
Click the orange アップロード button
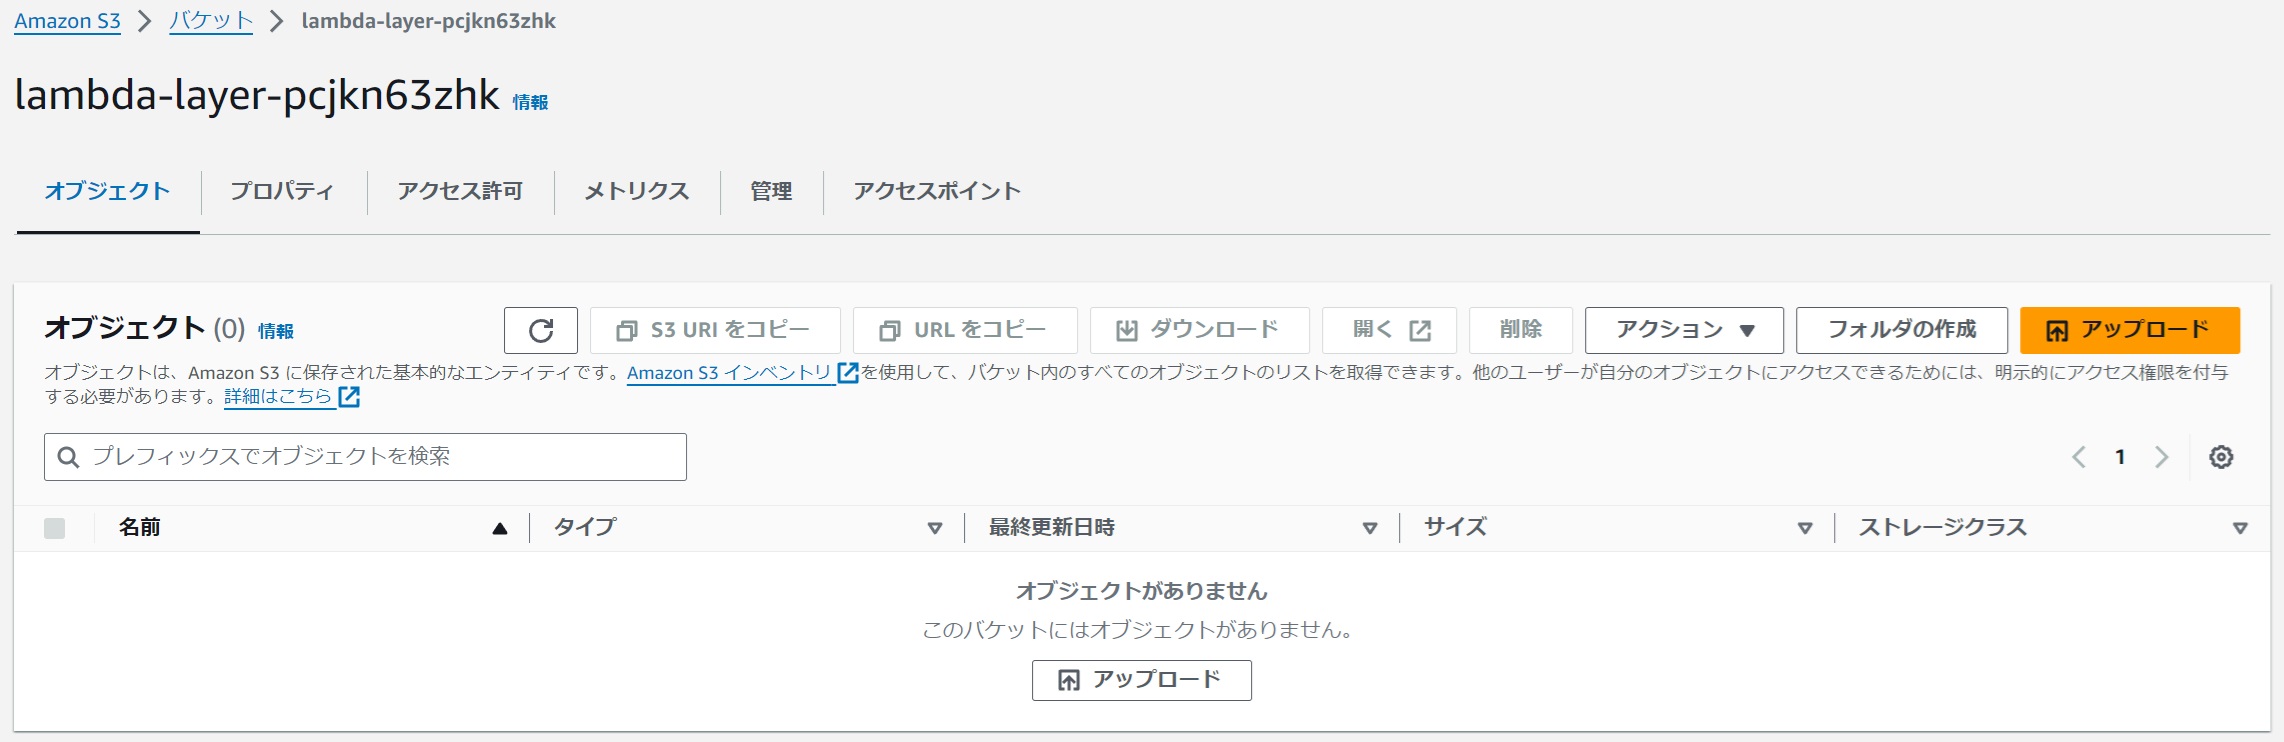(x=2130, y=330)
